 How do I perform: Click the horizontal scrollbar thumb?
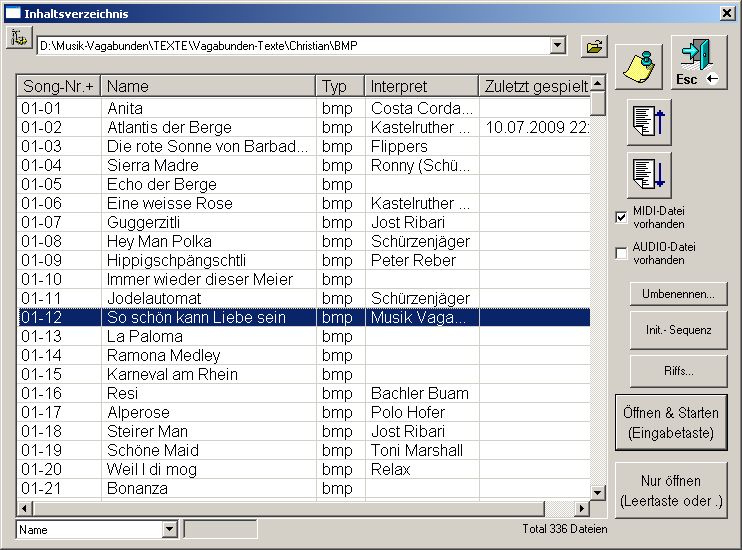tap(288, 509)
